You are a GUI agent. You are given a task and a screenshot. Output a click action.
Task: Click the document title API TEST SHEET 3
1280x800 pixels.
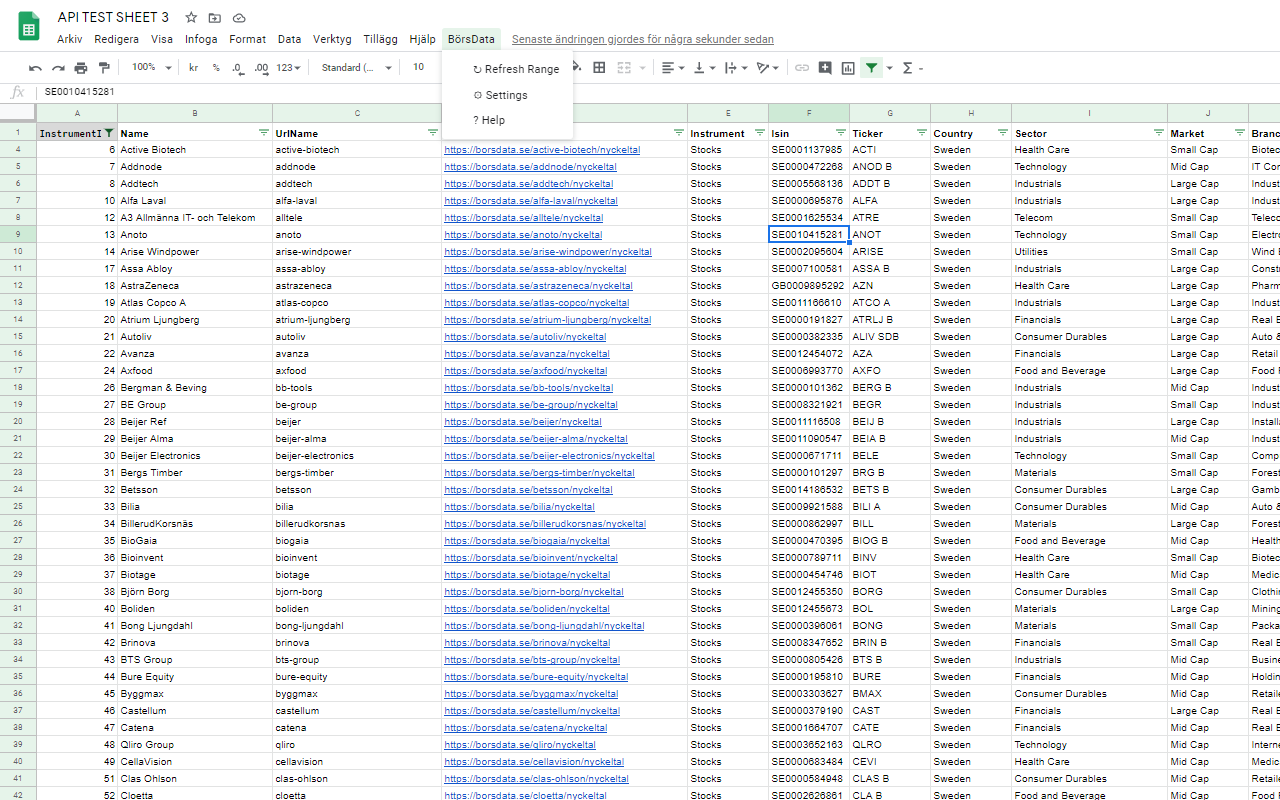coord(113,18)
